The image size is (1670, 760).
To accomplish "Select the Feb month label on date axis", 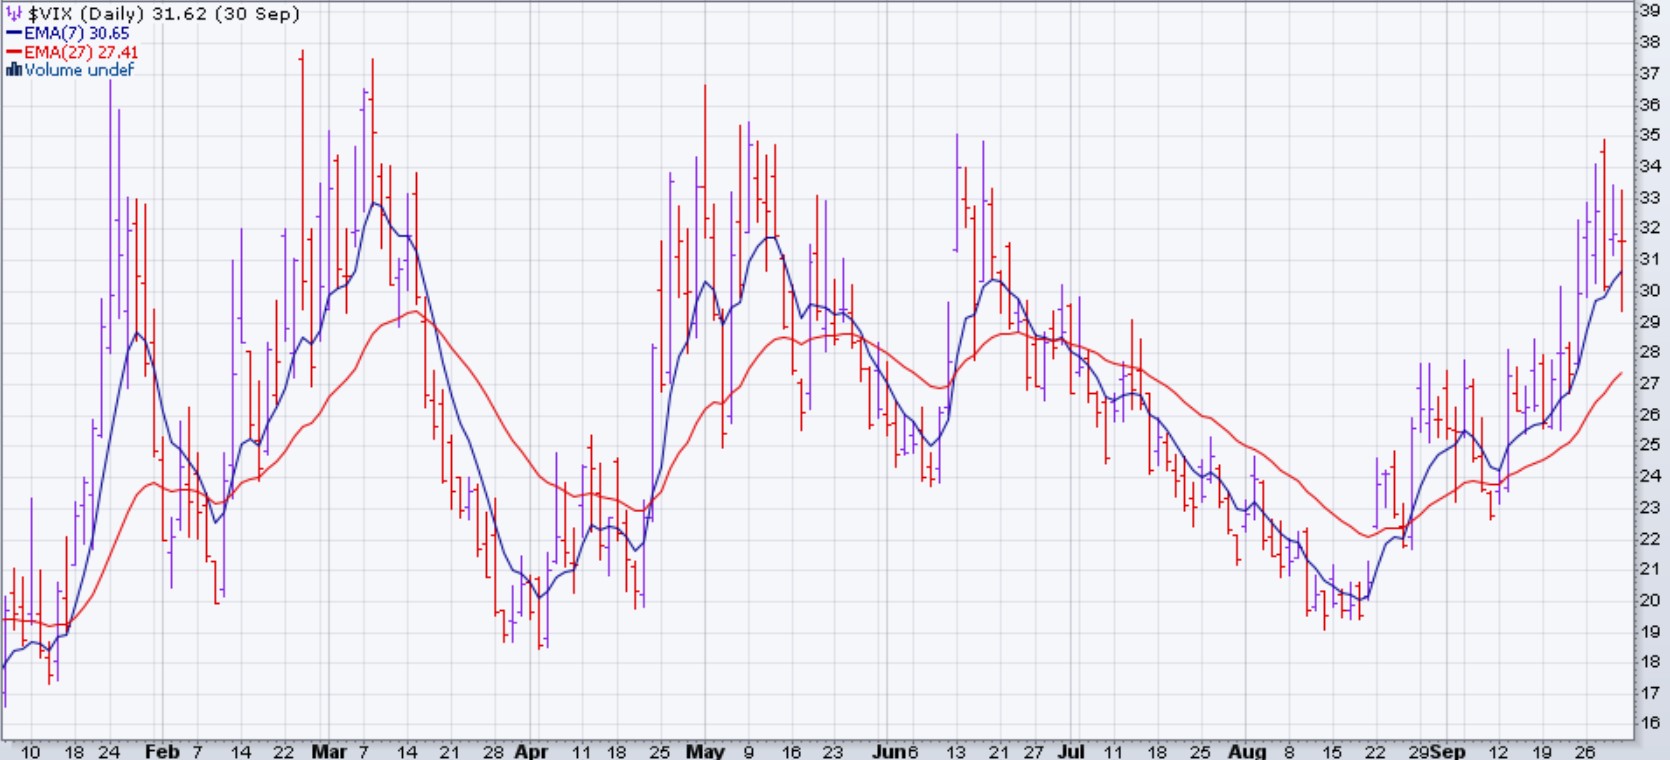I will tap(161, 751).
